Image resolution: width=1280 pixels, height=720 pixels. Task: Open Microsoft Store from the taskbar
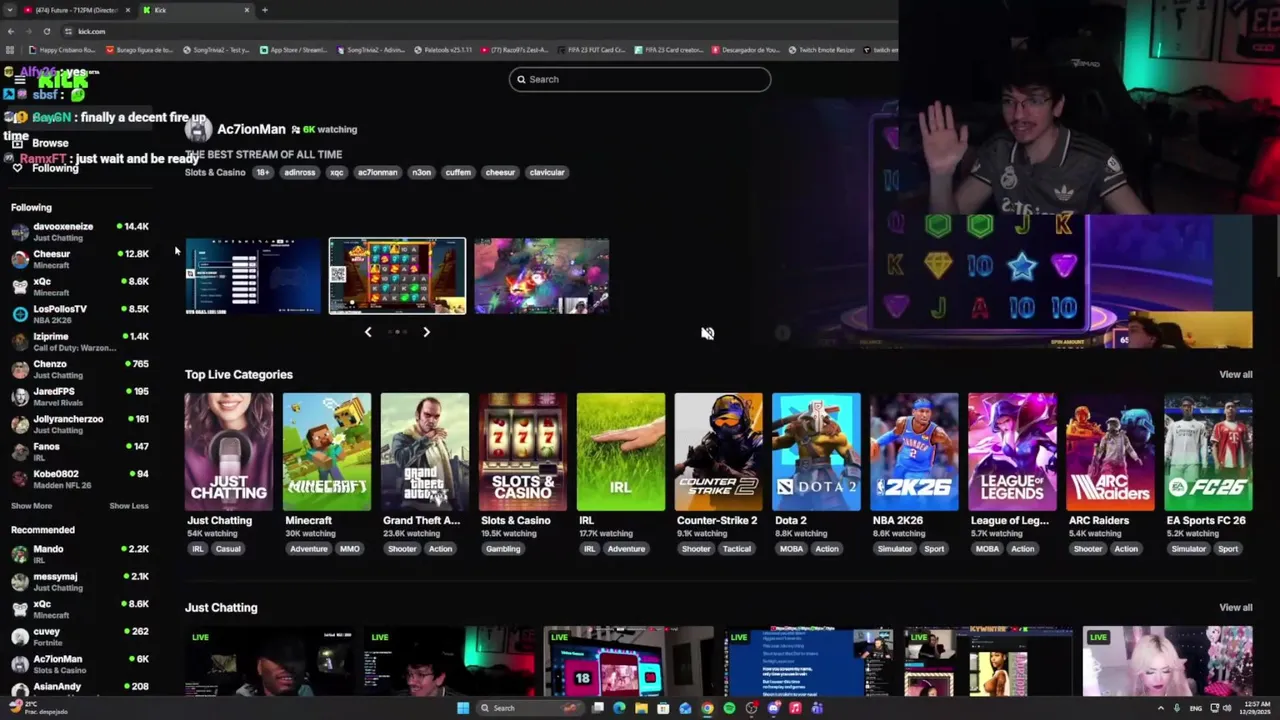[663, 708]
